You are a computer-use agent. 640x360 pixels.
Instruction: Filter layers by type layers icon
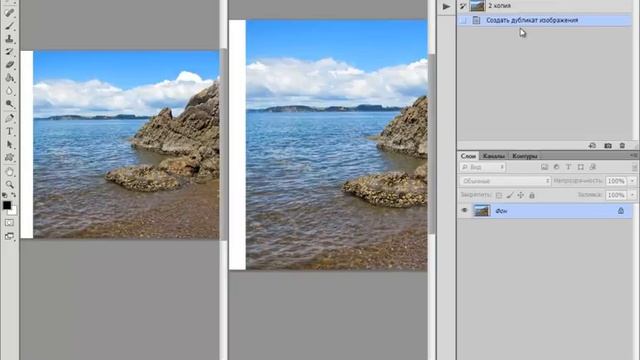tap(568, 167)
